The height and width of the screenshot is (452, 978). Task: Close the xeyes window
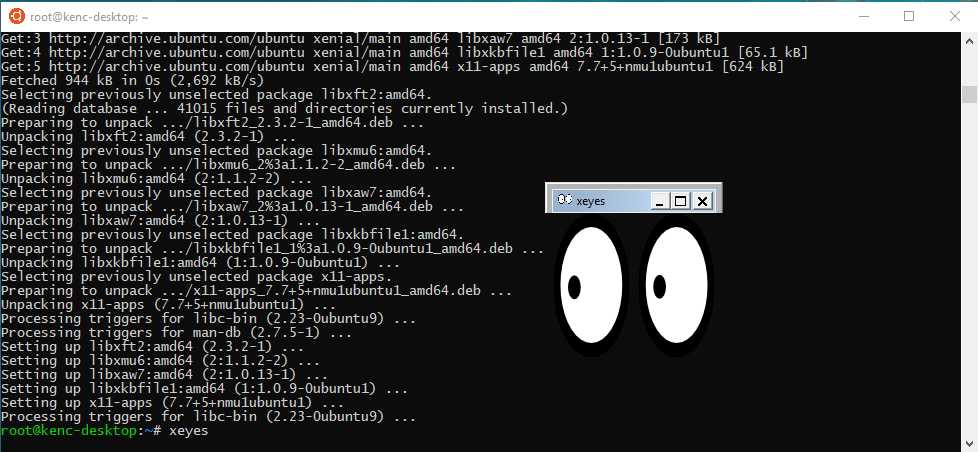click(x=702, y=201)
